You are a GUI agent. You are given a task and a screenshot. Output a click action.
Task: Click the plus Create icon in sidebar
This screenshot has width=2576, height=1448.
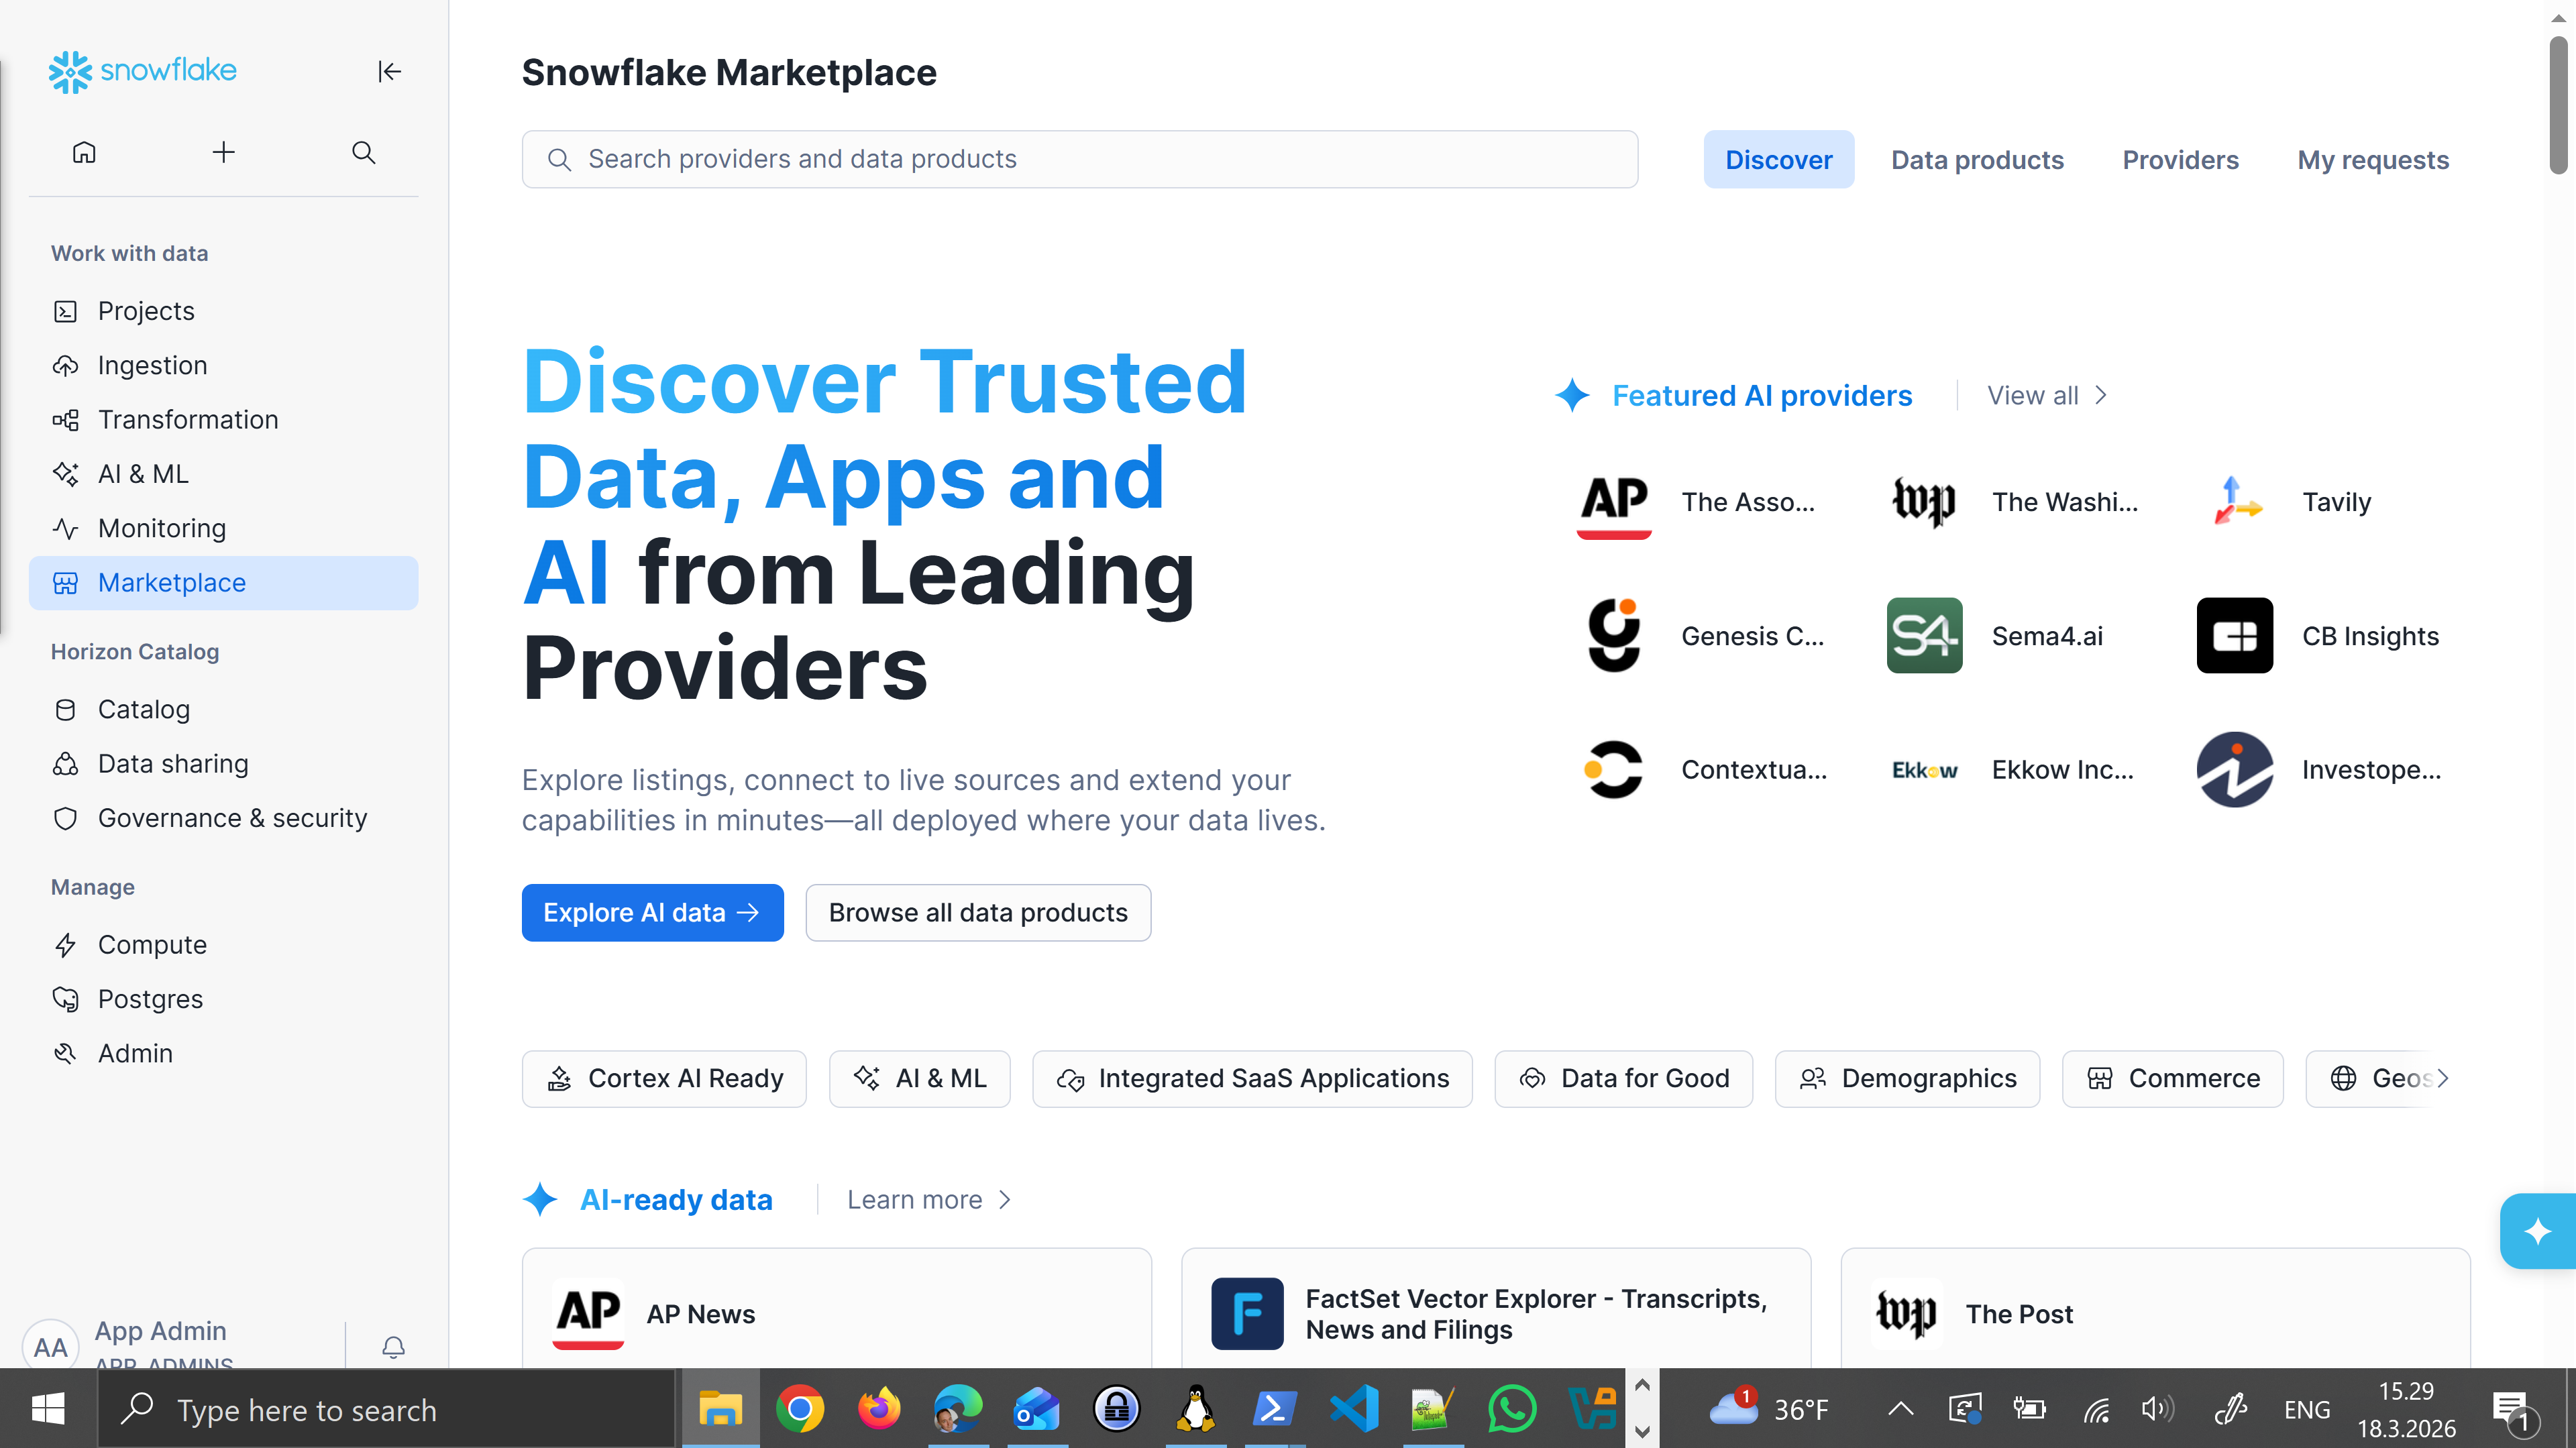pyautogui.click(x=224, y=152)
